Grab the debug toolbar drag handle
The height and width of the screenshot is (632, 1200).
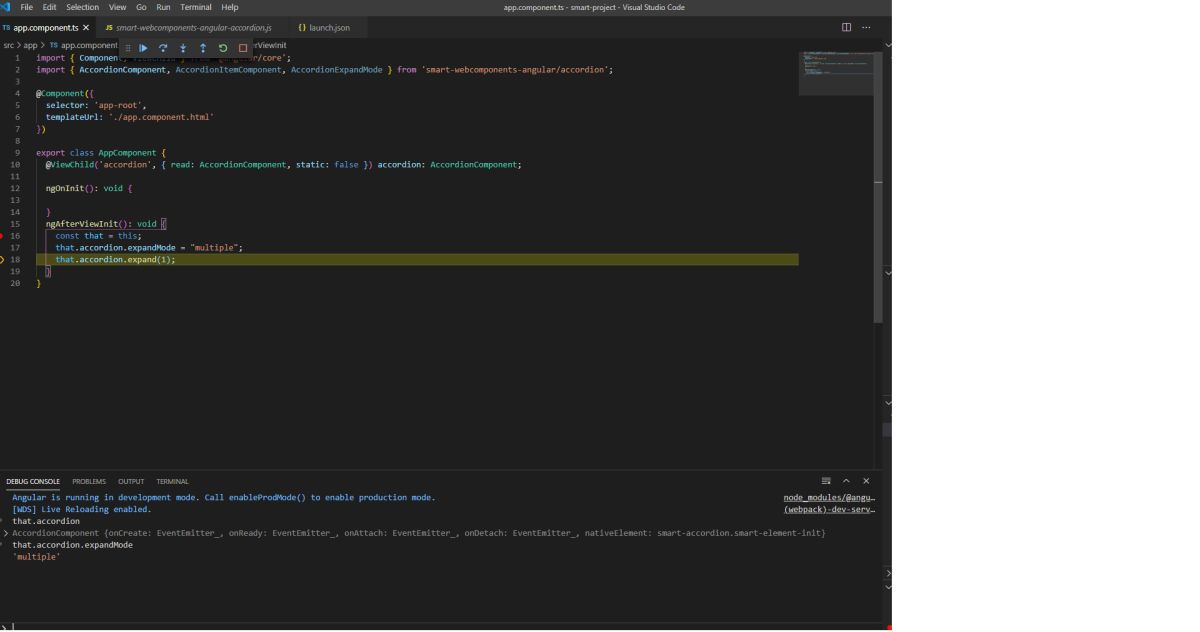(128, 48)
